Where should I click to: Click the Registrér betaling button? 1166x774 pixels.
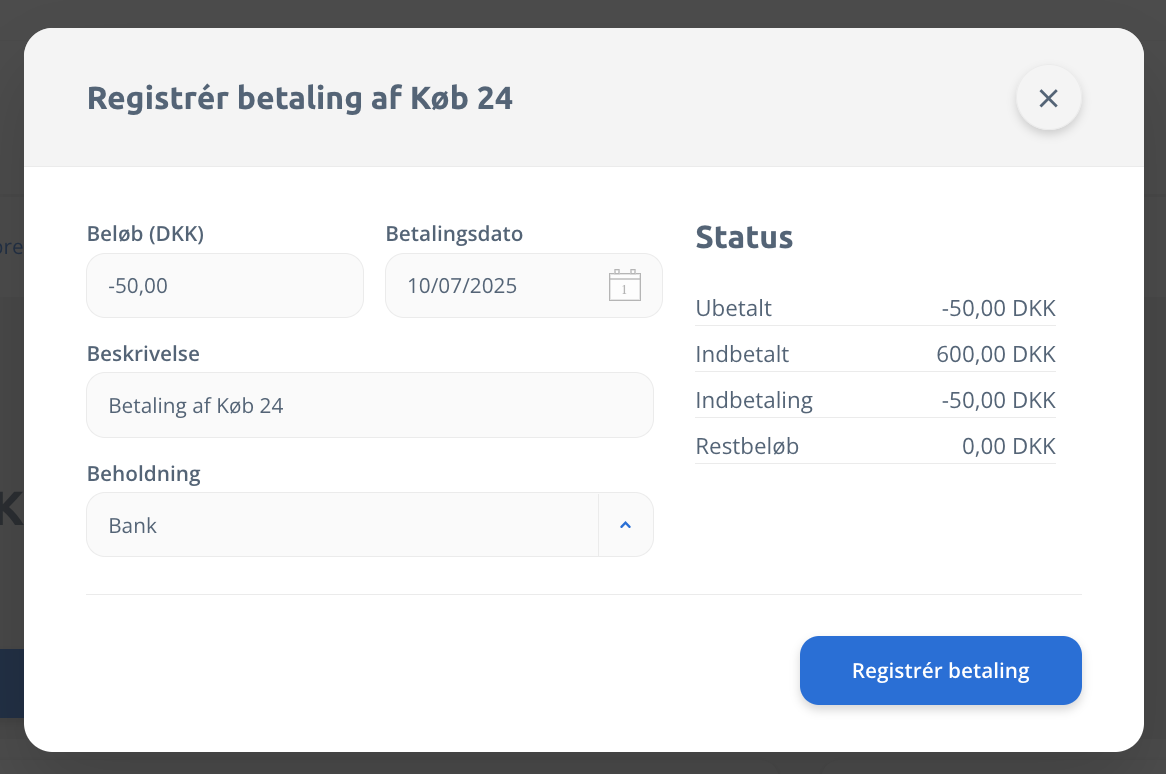(940, 670)
